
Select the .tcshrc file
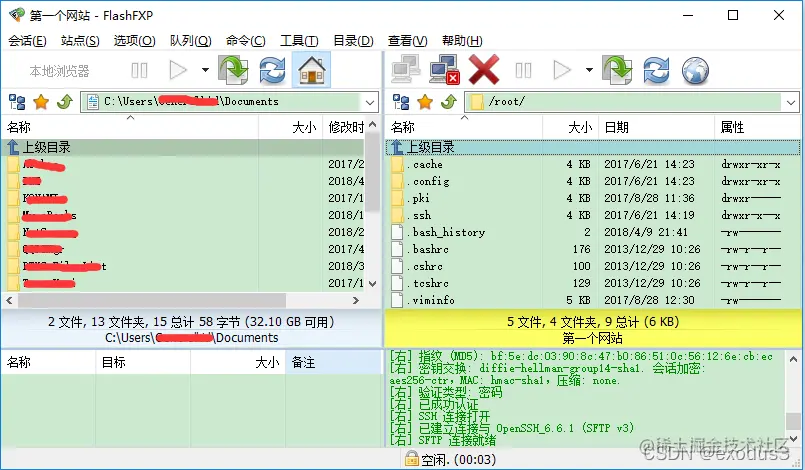click(593, 283)
